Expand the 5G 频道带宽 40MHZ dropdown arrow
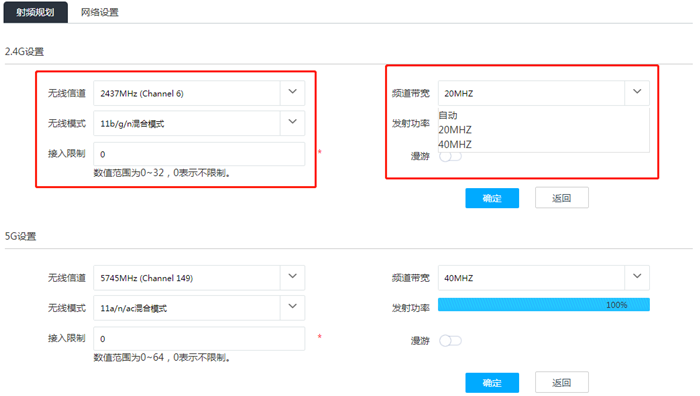 click(x=637, y=277)
